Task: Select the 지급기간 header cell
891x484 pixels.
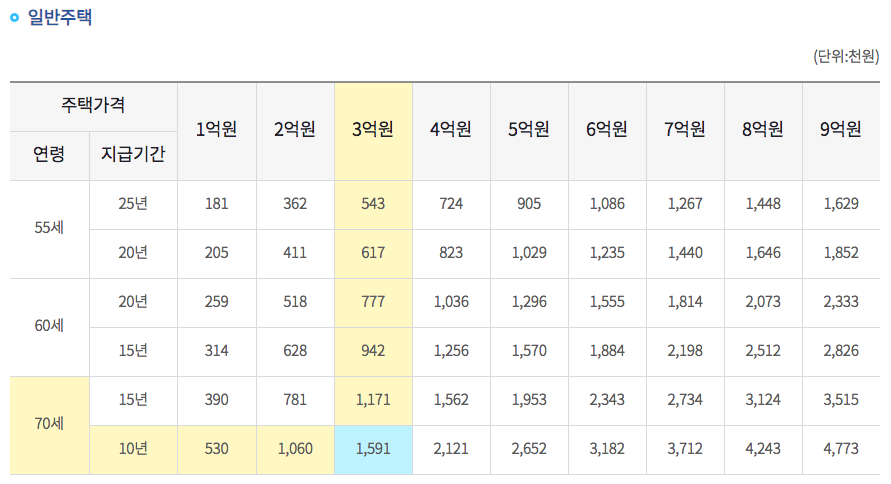Action: click(x=133, y=156)
